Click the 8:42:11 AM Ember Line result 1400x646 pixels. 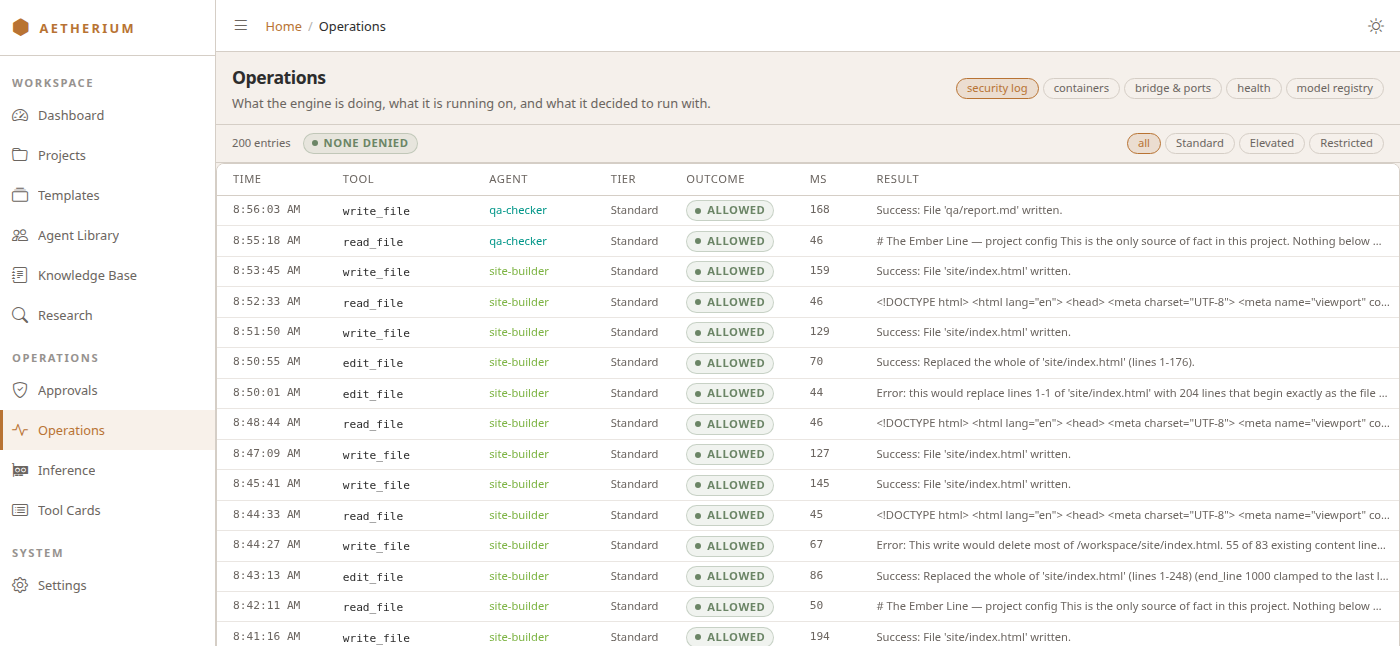pyautogui.click(x=1131, y=607)
